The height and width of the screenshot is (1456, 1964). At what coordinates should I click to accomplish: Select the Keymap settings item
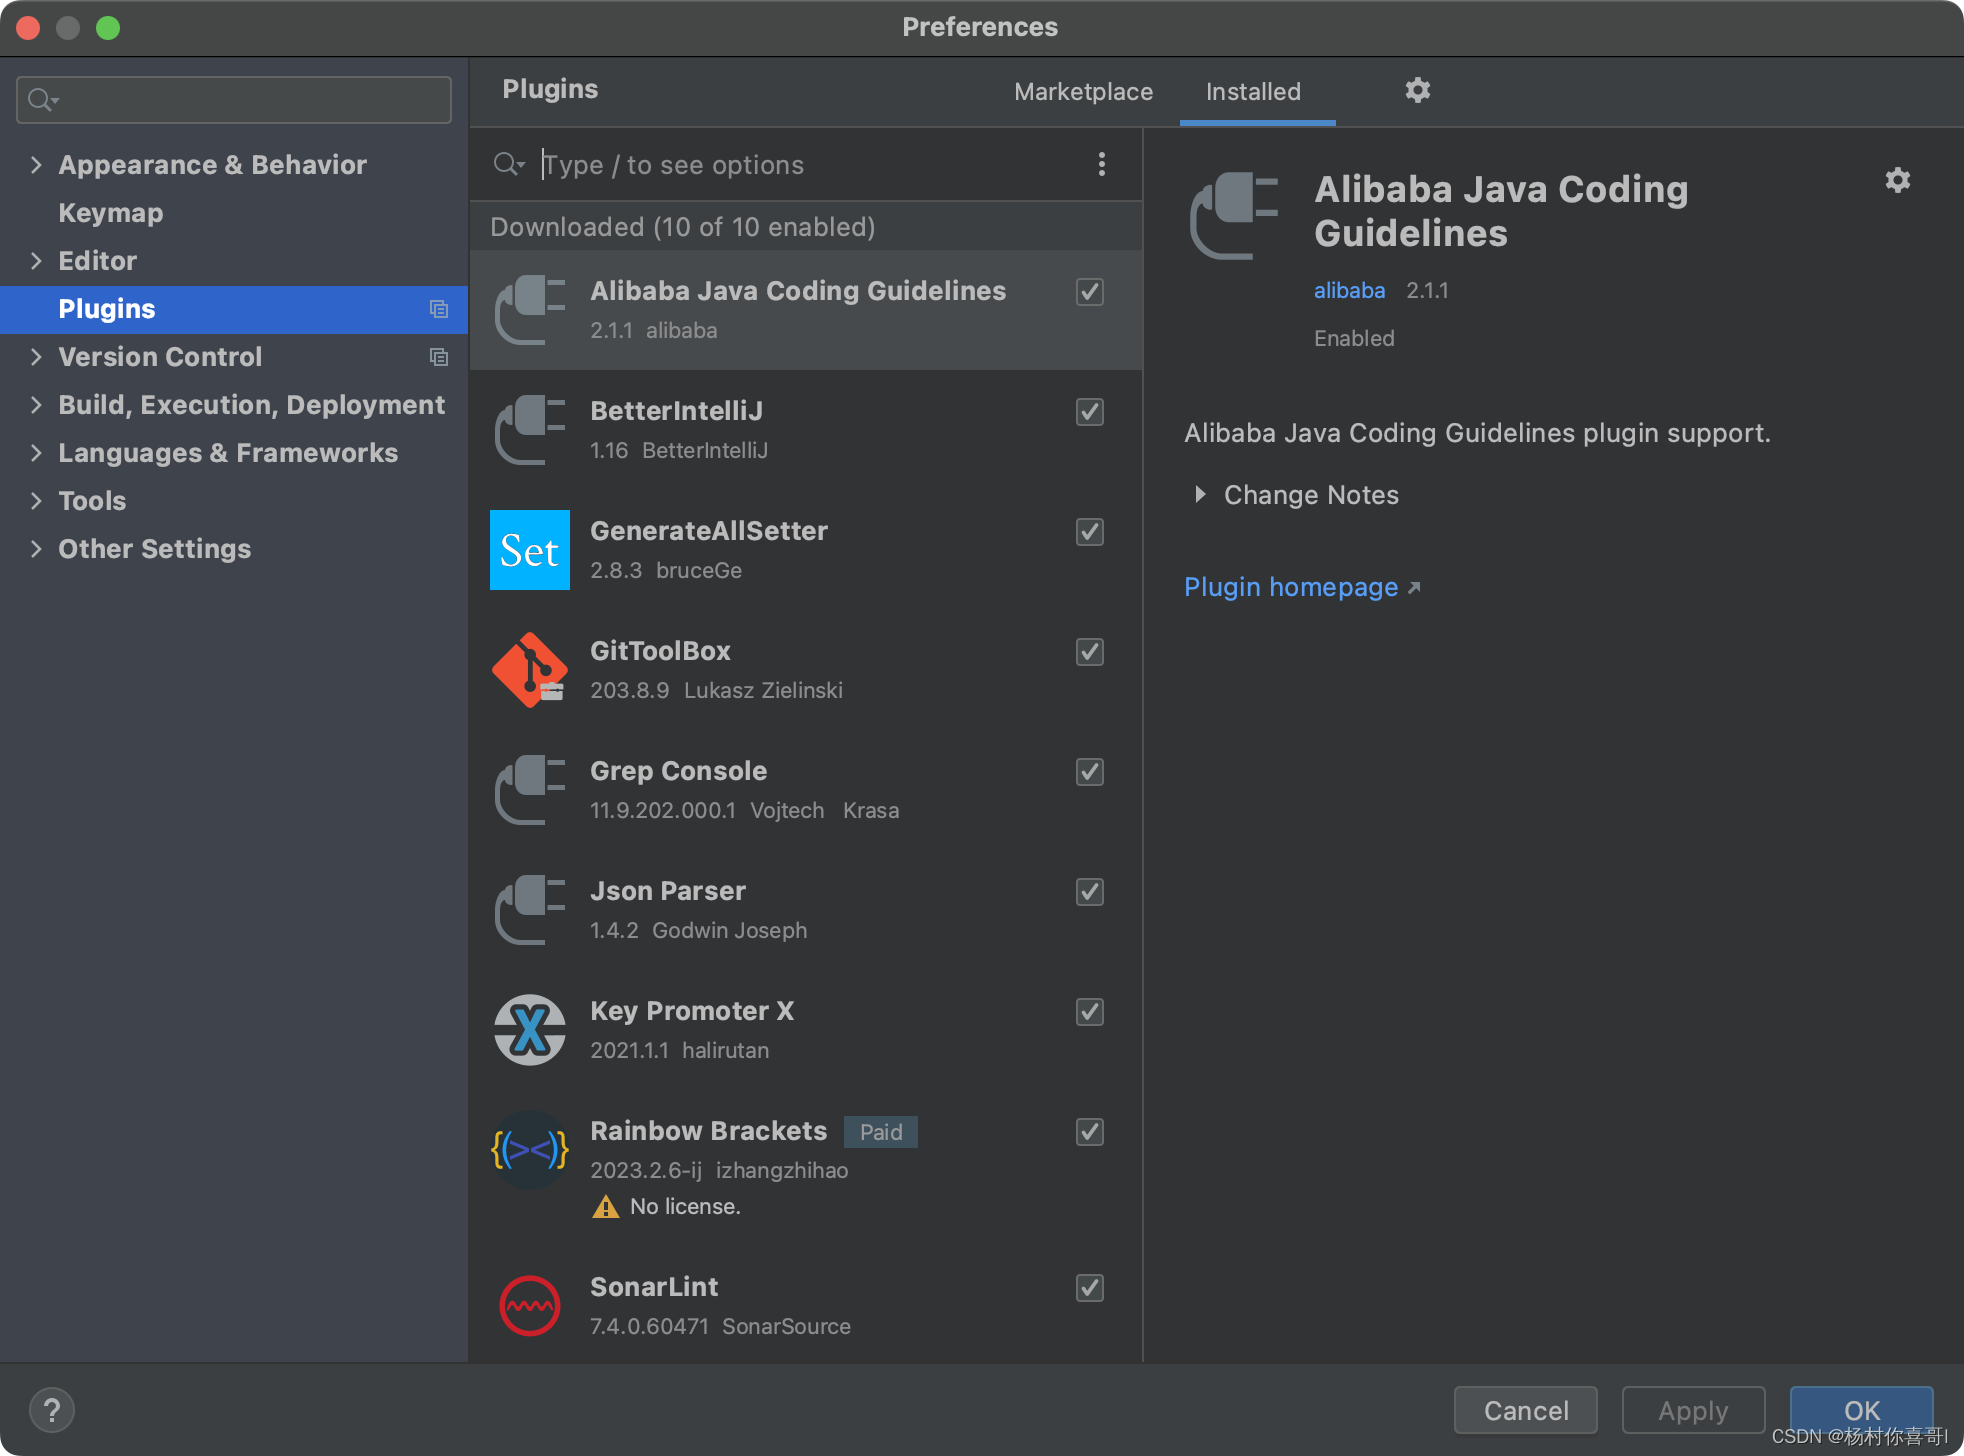[110, 213]
